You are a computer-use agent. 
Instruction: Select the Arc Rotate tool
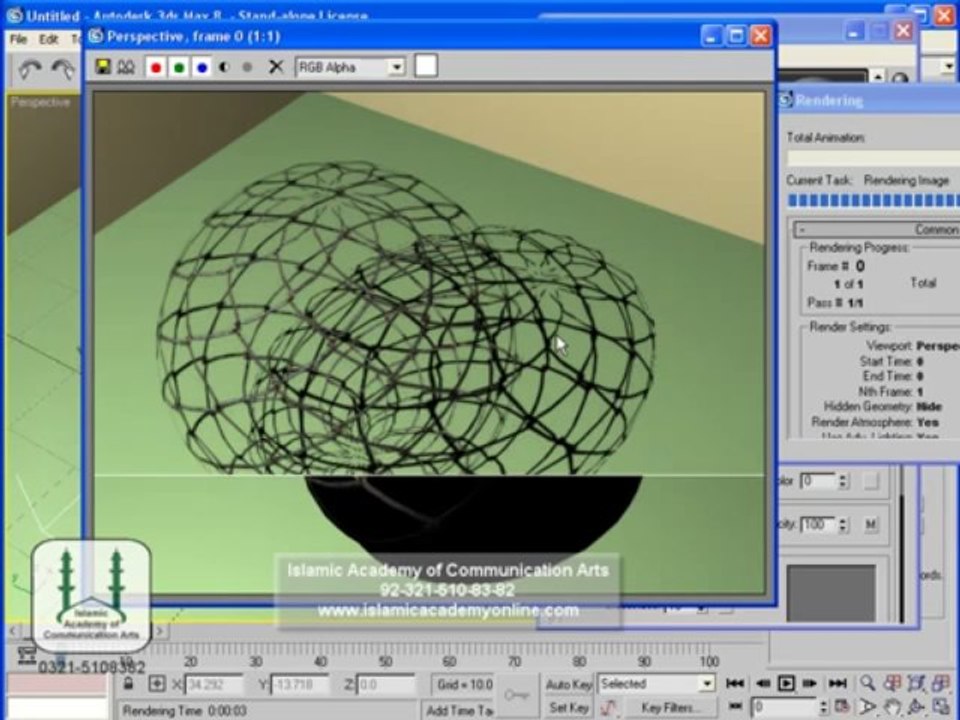pos(916,708)
